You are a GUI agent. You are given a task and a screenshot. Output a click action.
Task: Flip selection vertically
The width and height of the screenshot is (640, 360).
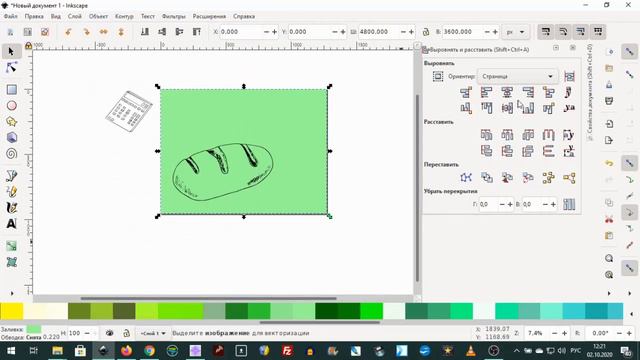tap(121, 32)
